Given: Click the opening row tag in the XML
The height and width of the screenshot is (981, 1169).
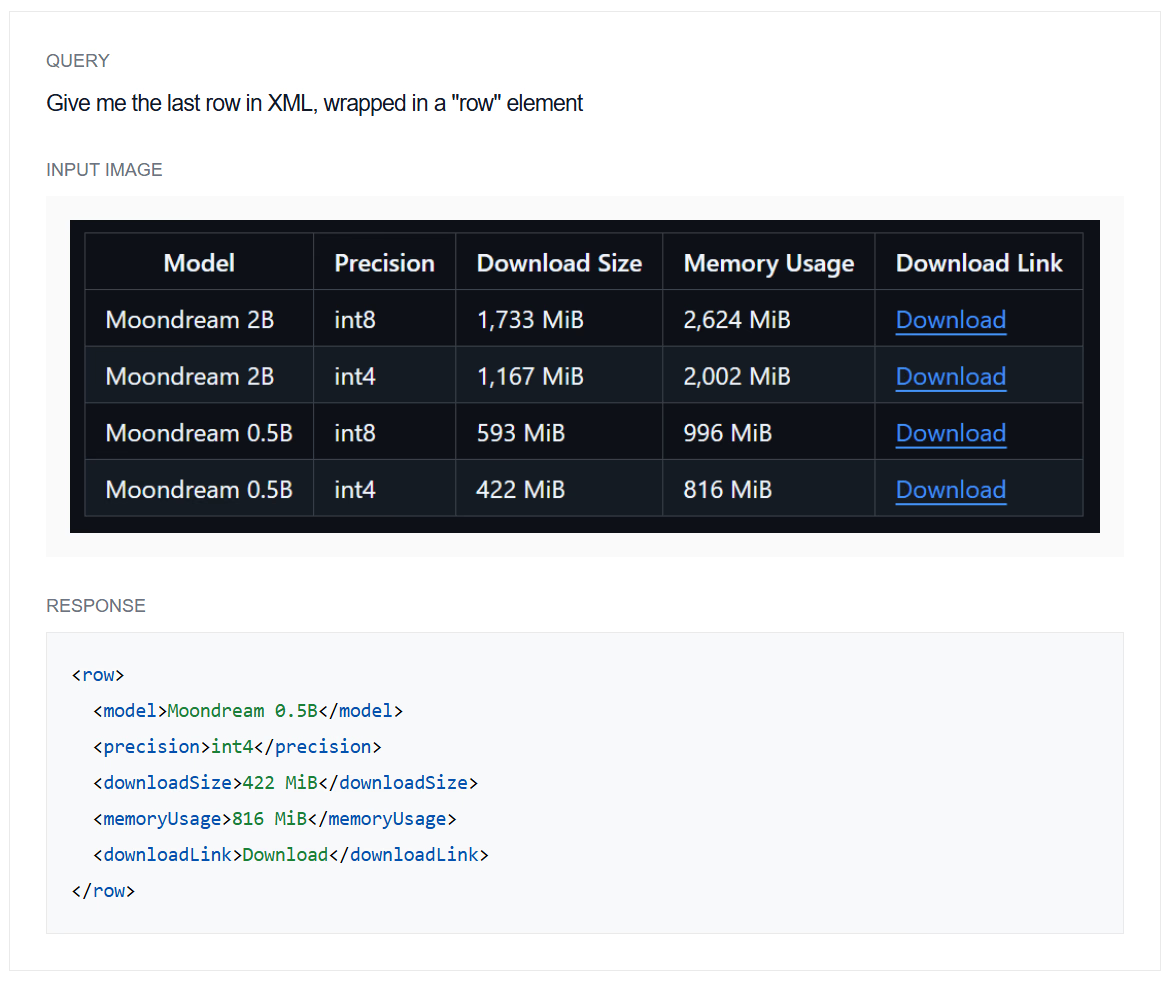Looking at the screenshot, I should point(97,674).
